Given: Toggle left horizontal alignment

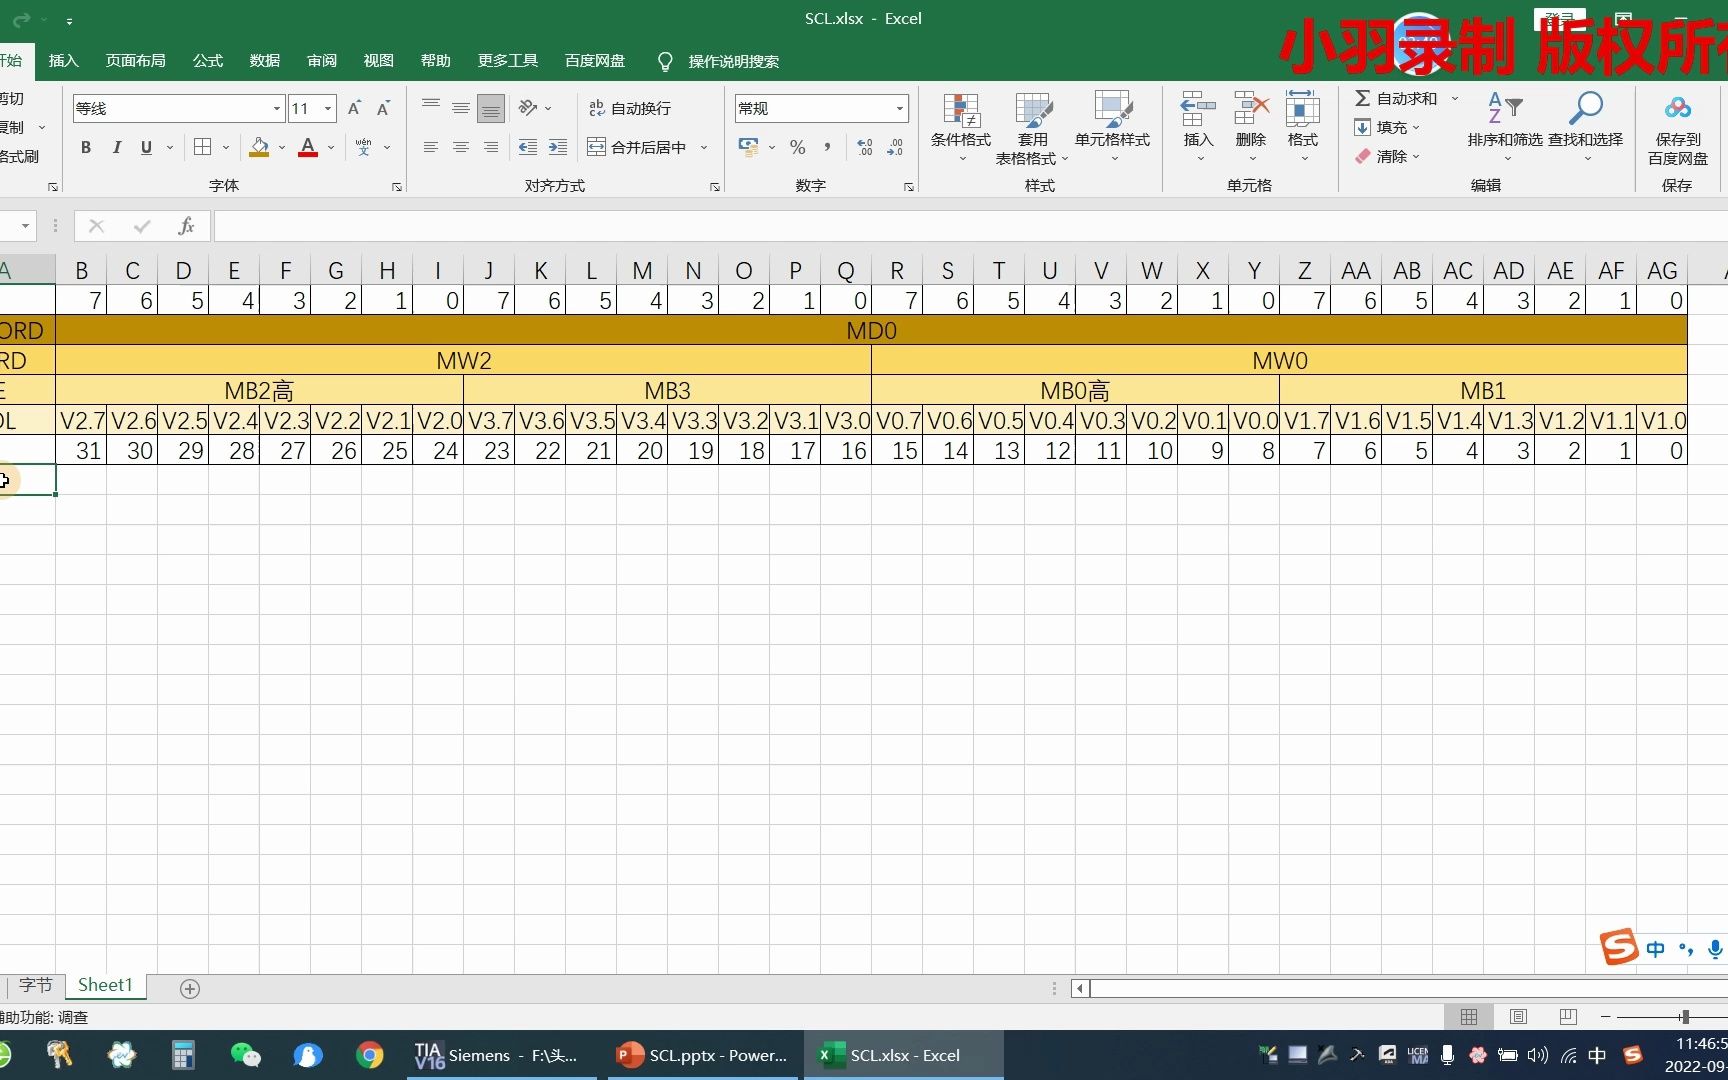Looking at the screenshot, I should 430,147.
